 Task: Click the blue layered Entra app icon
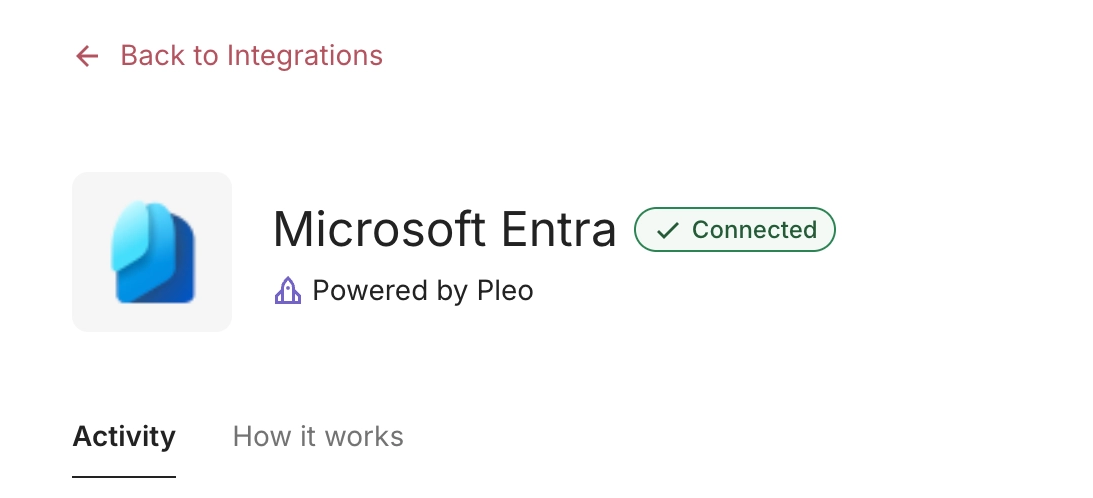pos(152,251)
